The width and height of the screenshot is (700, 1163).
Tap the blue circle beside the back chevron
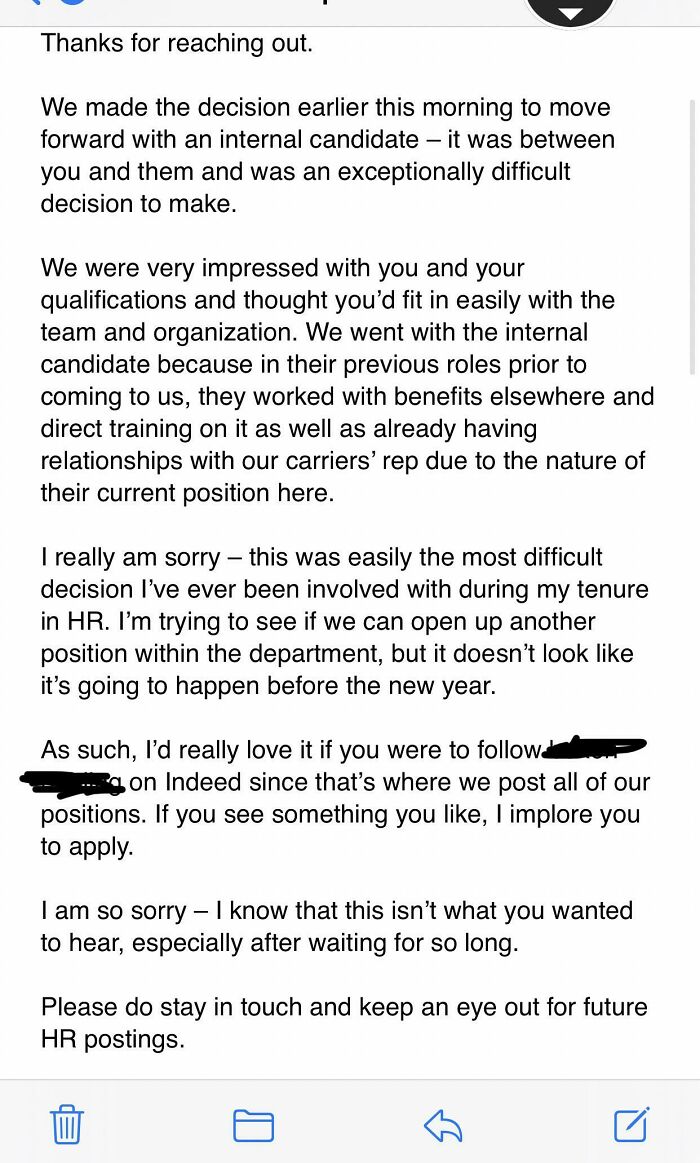coord(73,3)
